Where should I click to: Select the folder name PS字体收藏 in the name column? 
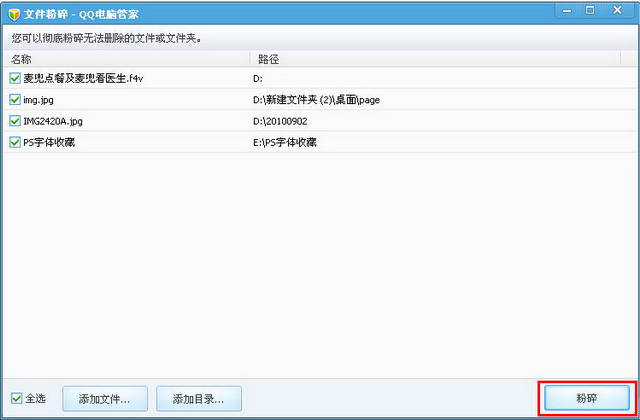49,142
